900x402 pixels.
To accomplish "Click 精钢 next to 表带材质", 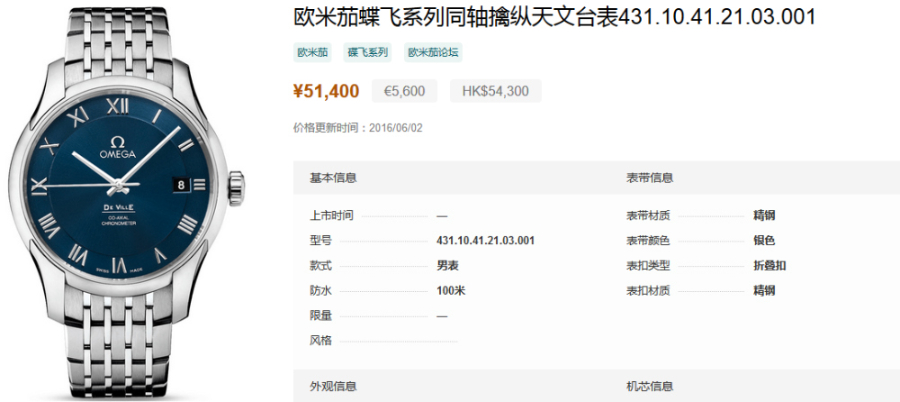I will 764,215.
